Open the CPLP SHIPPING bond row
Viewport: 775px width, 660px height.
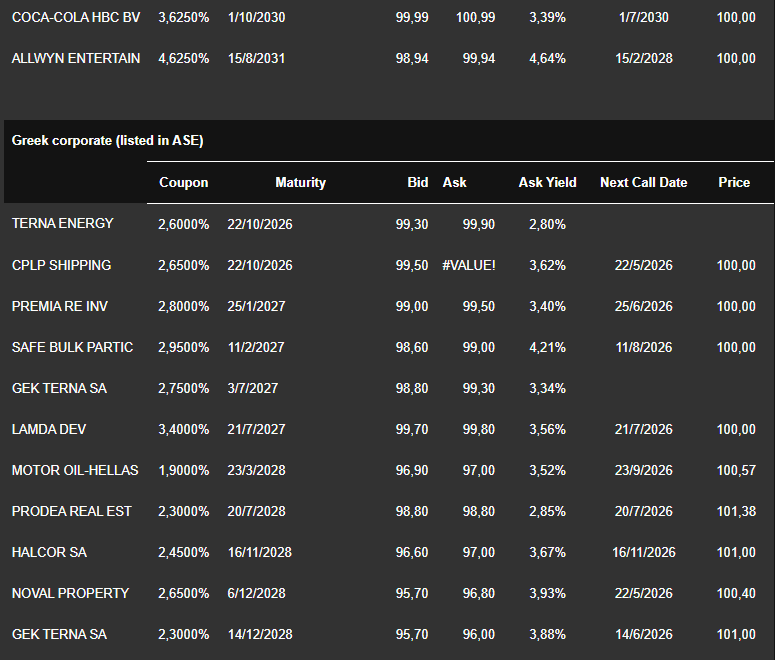pos(61,265)
